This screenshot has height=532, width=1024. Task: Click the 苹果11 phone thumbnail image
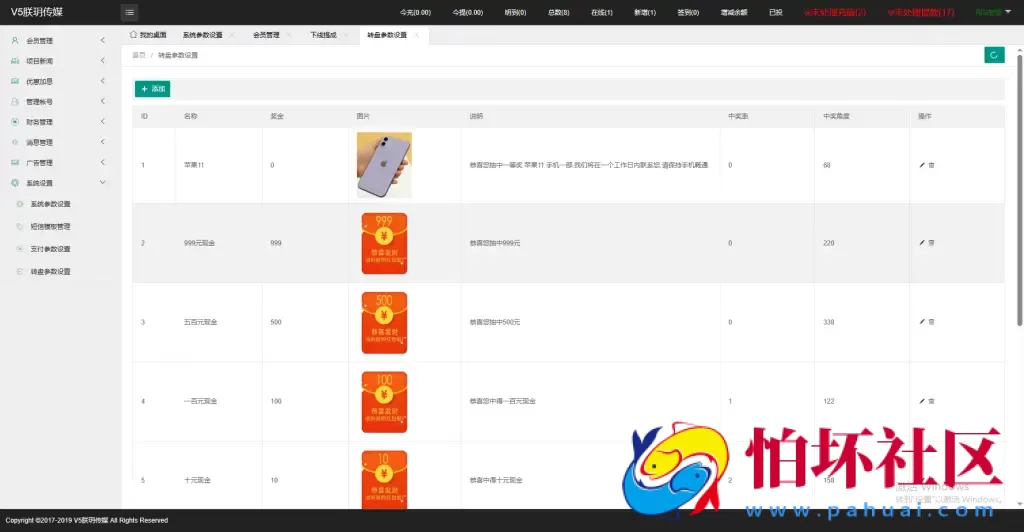(x=384, y=165)
